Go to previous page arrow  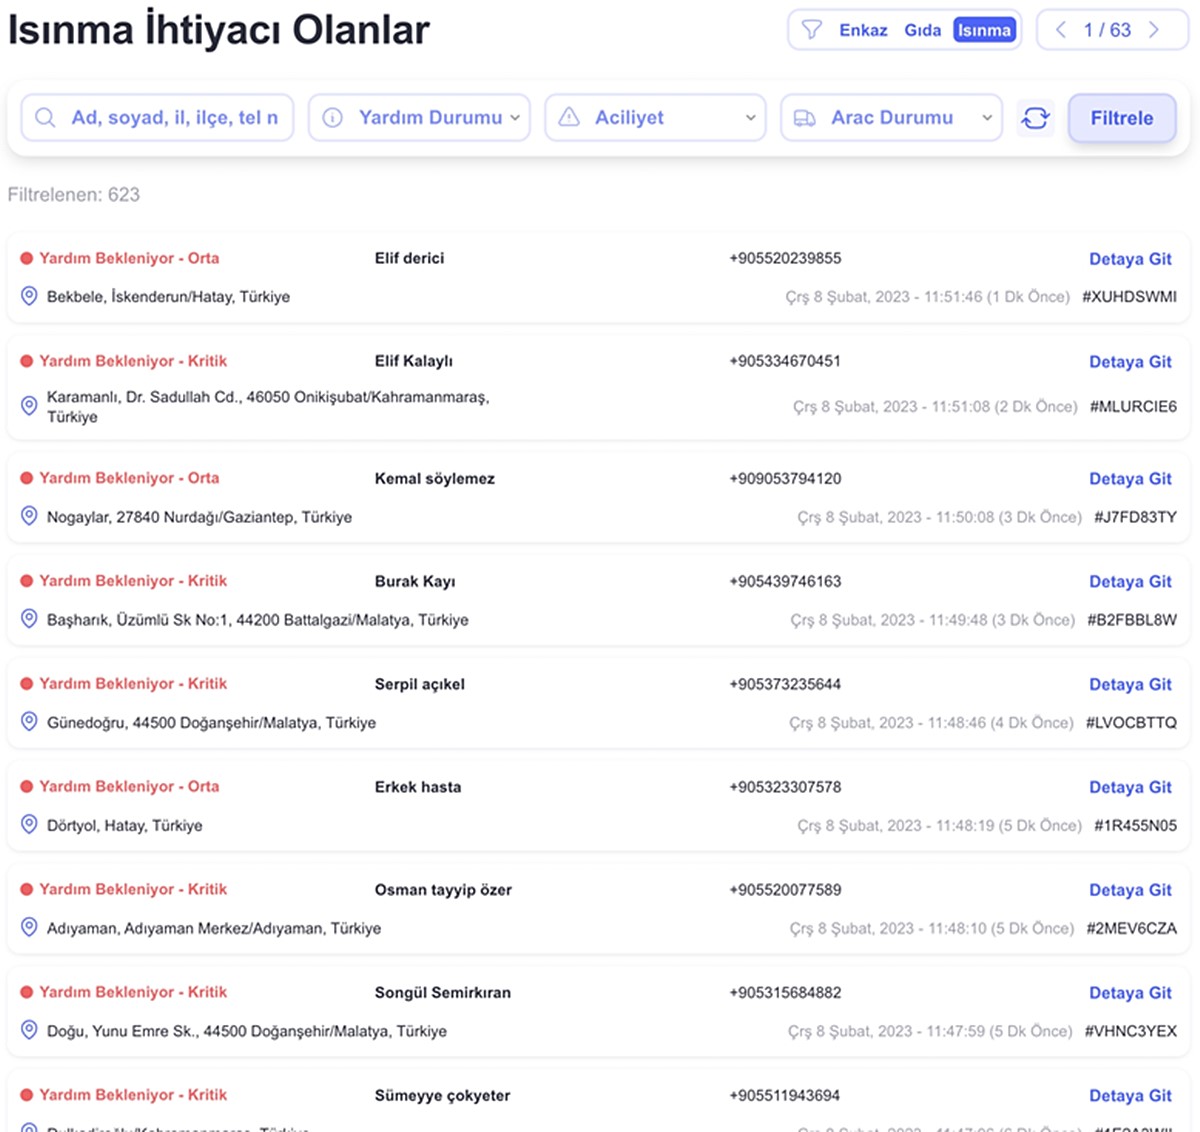(x=1061, y=30)
